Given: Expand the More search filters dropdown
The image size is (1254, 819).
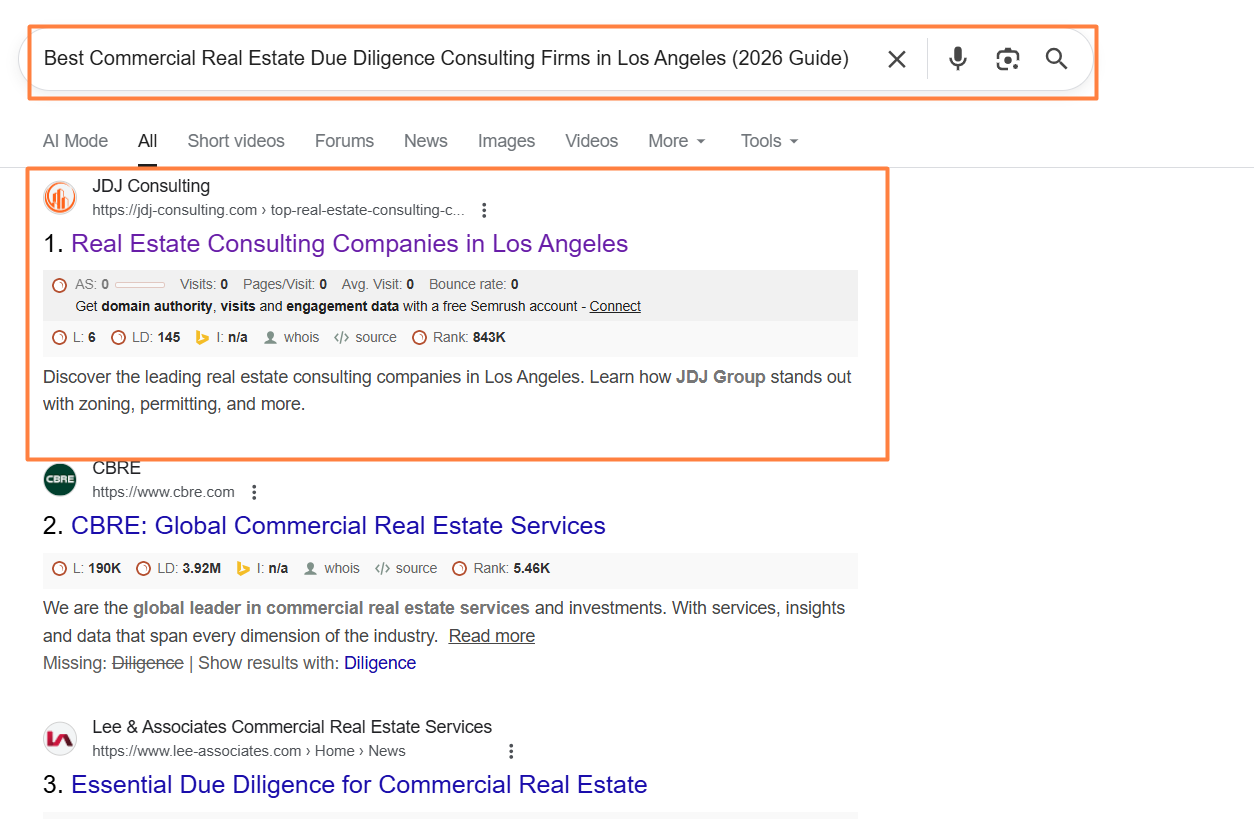Looking at the screenshot, I should pyautogui.click(x=677, y=141).
